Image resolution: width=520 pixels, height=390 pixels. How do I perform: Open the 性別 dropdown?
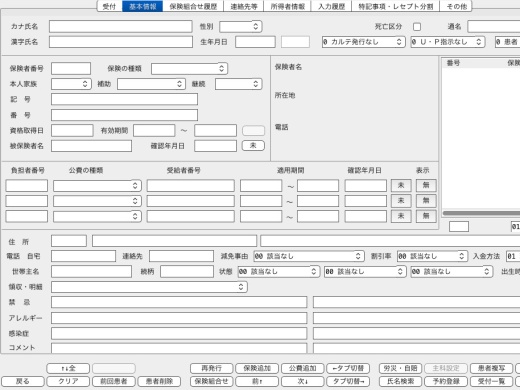click(x=241, y=26)
